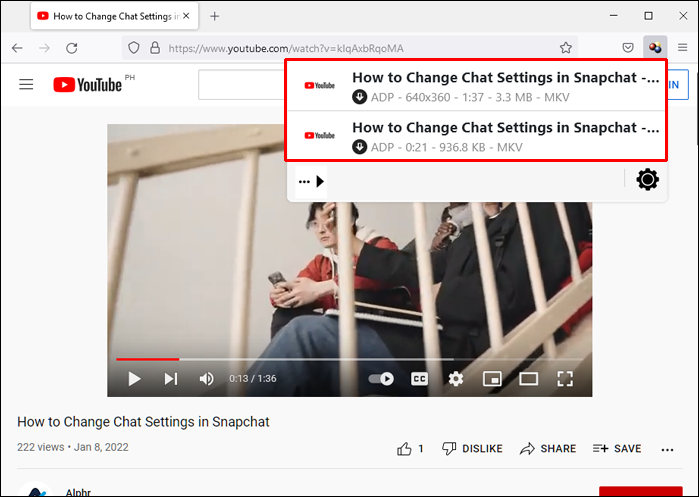699x497 pixels.
Task: Open a new browser tab
Action: click(214, 16)
